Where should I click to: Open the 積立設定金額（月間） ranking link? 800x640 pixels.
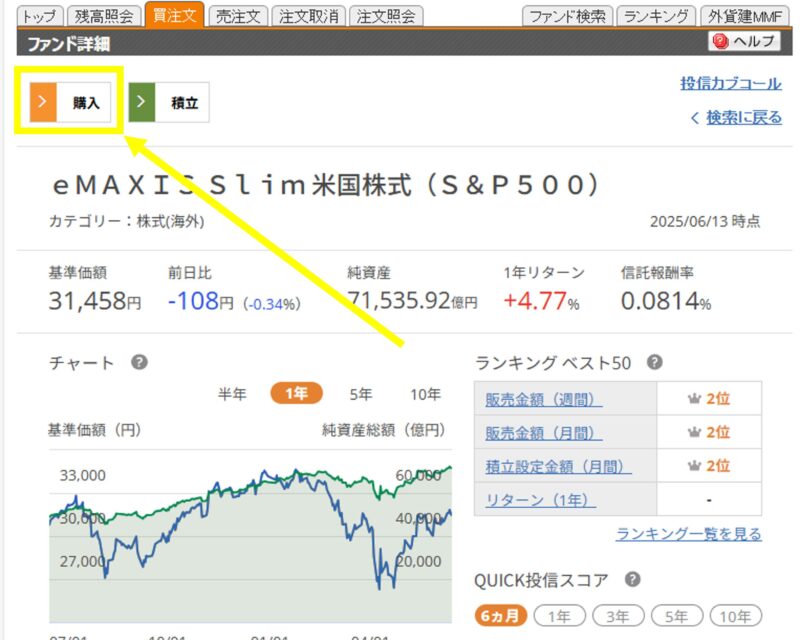[558, 466]
